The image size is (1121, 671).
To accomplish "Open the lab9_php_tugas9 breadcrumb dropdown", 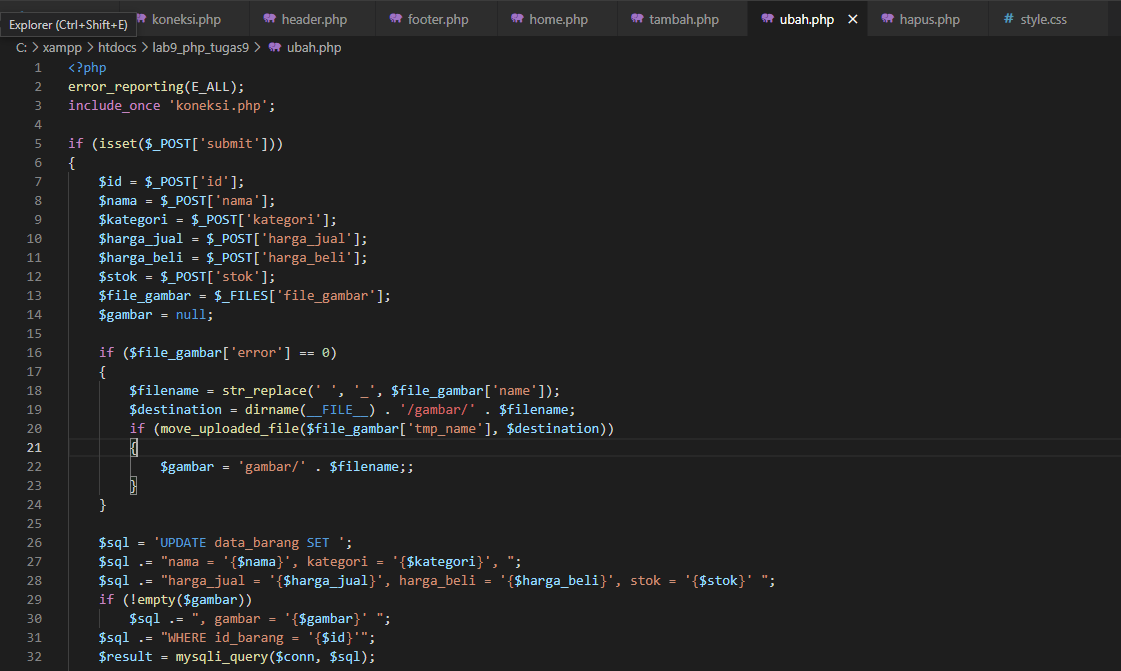I will 201,47.
